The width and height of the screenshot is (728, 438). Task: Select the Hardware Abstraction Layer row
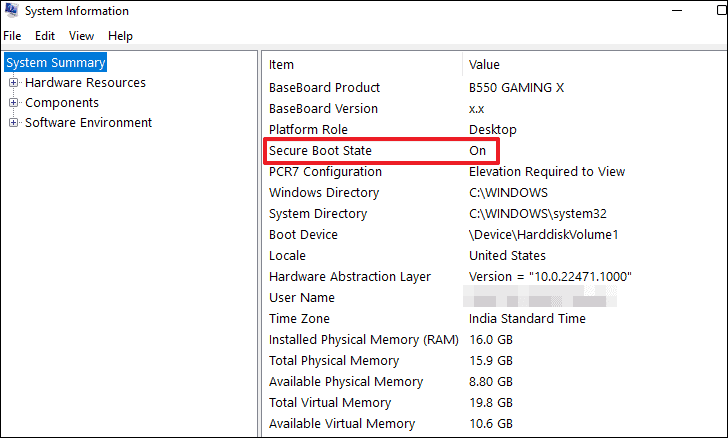click(x=350, y=276)
